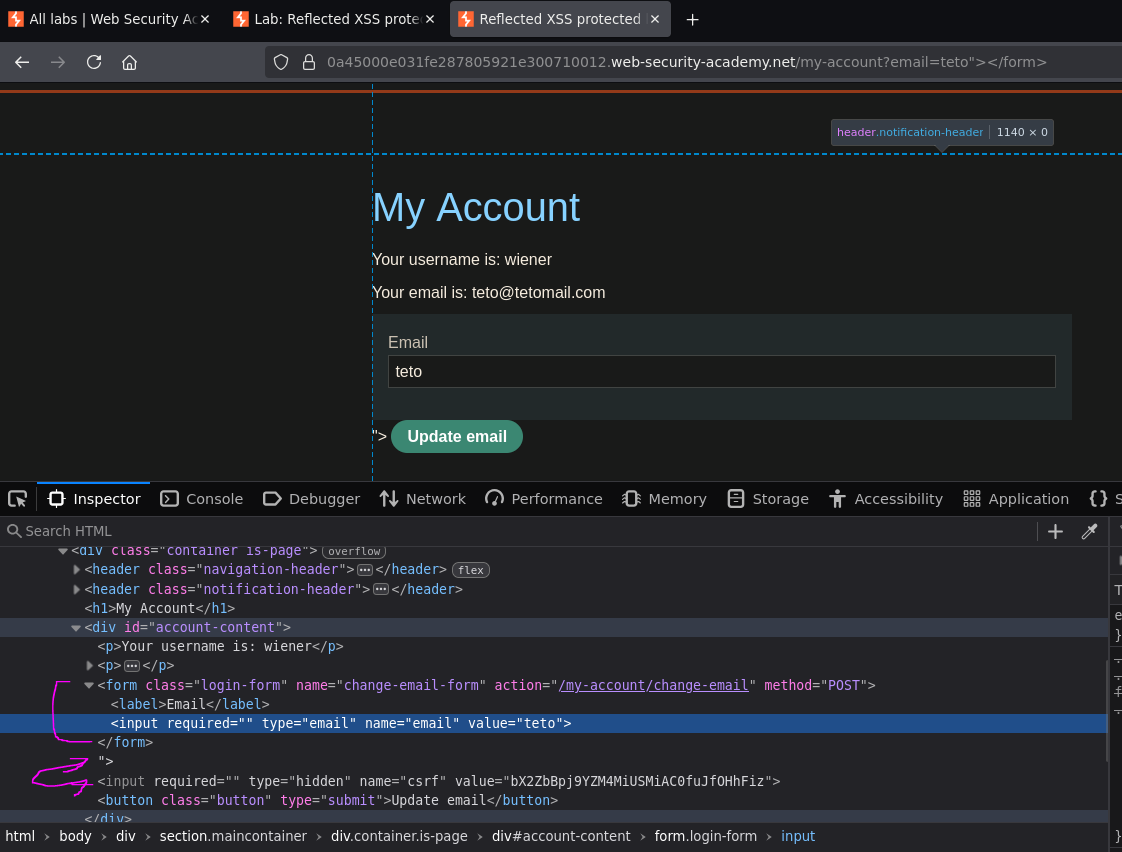Viewport: 1122px width, 852px height.
Task: Select form.login-form breadcrumb
Action: [705, 836]
